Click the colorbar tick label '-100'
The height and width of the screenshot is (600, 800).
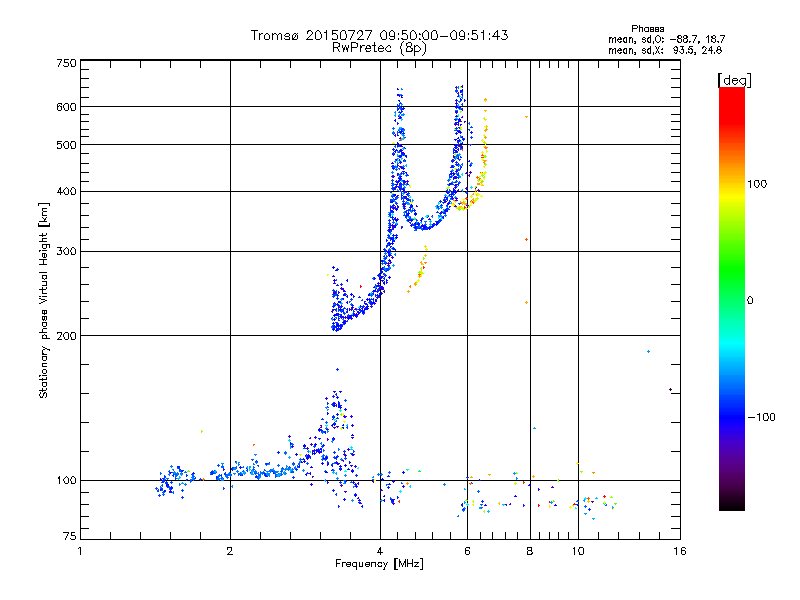coord(761,417)
